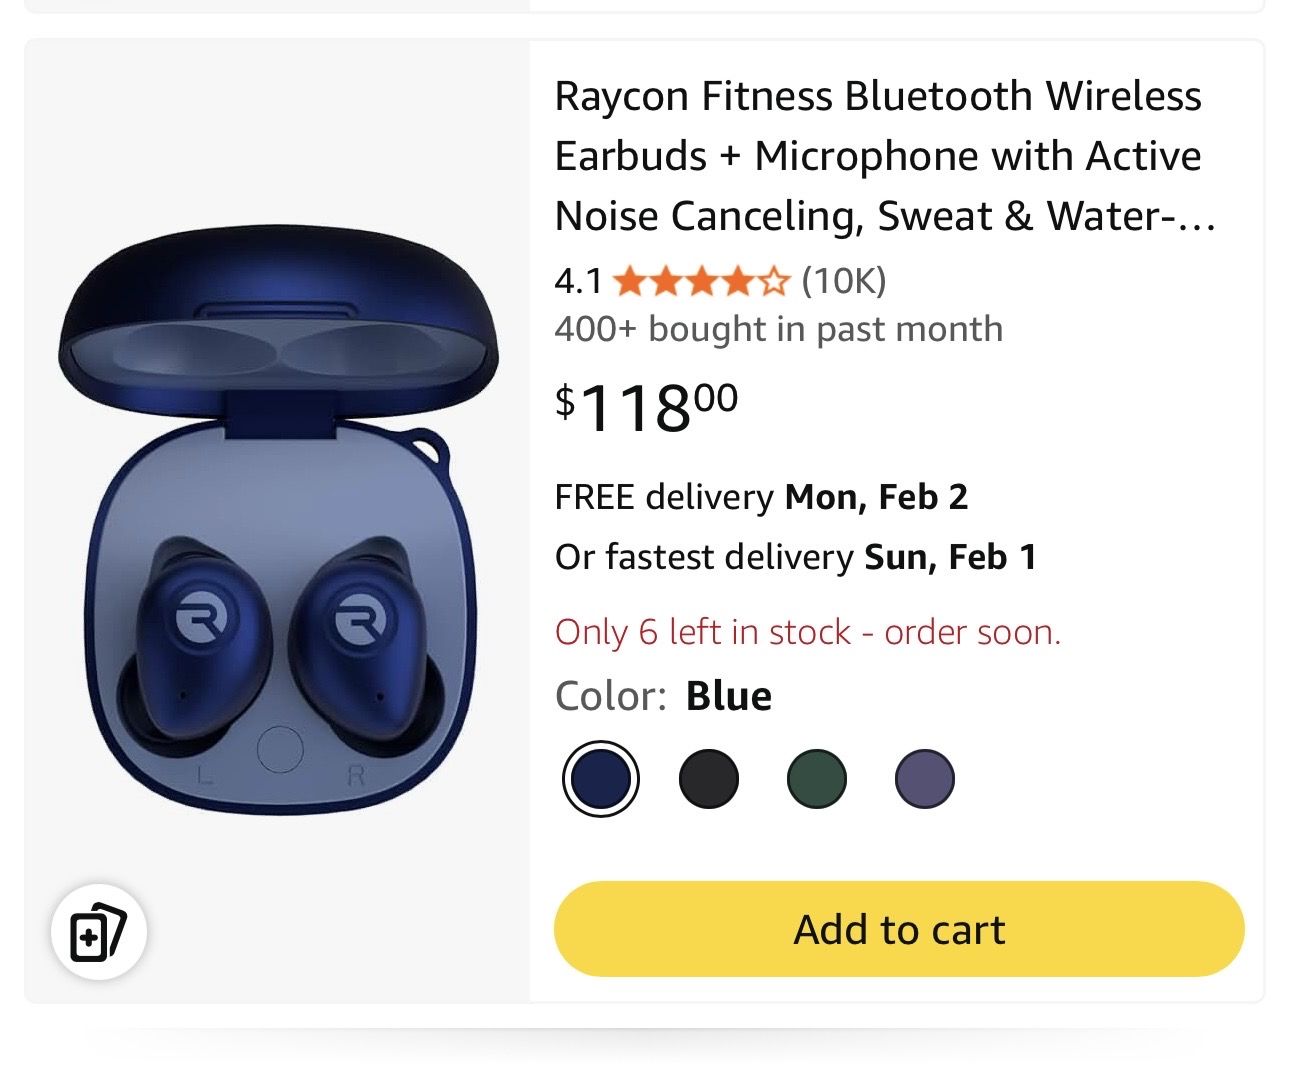Open the Raycon Fitness earbuds title link
The image size is (1290, 1077).
884,156
